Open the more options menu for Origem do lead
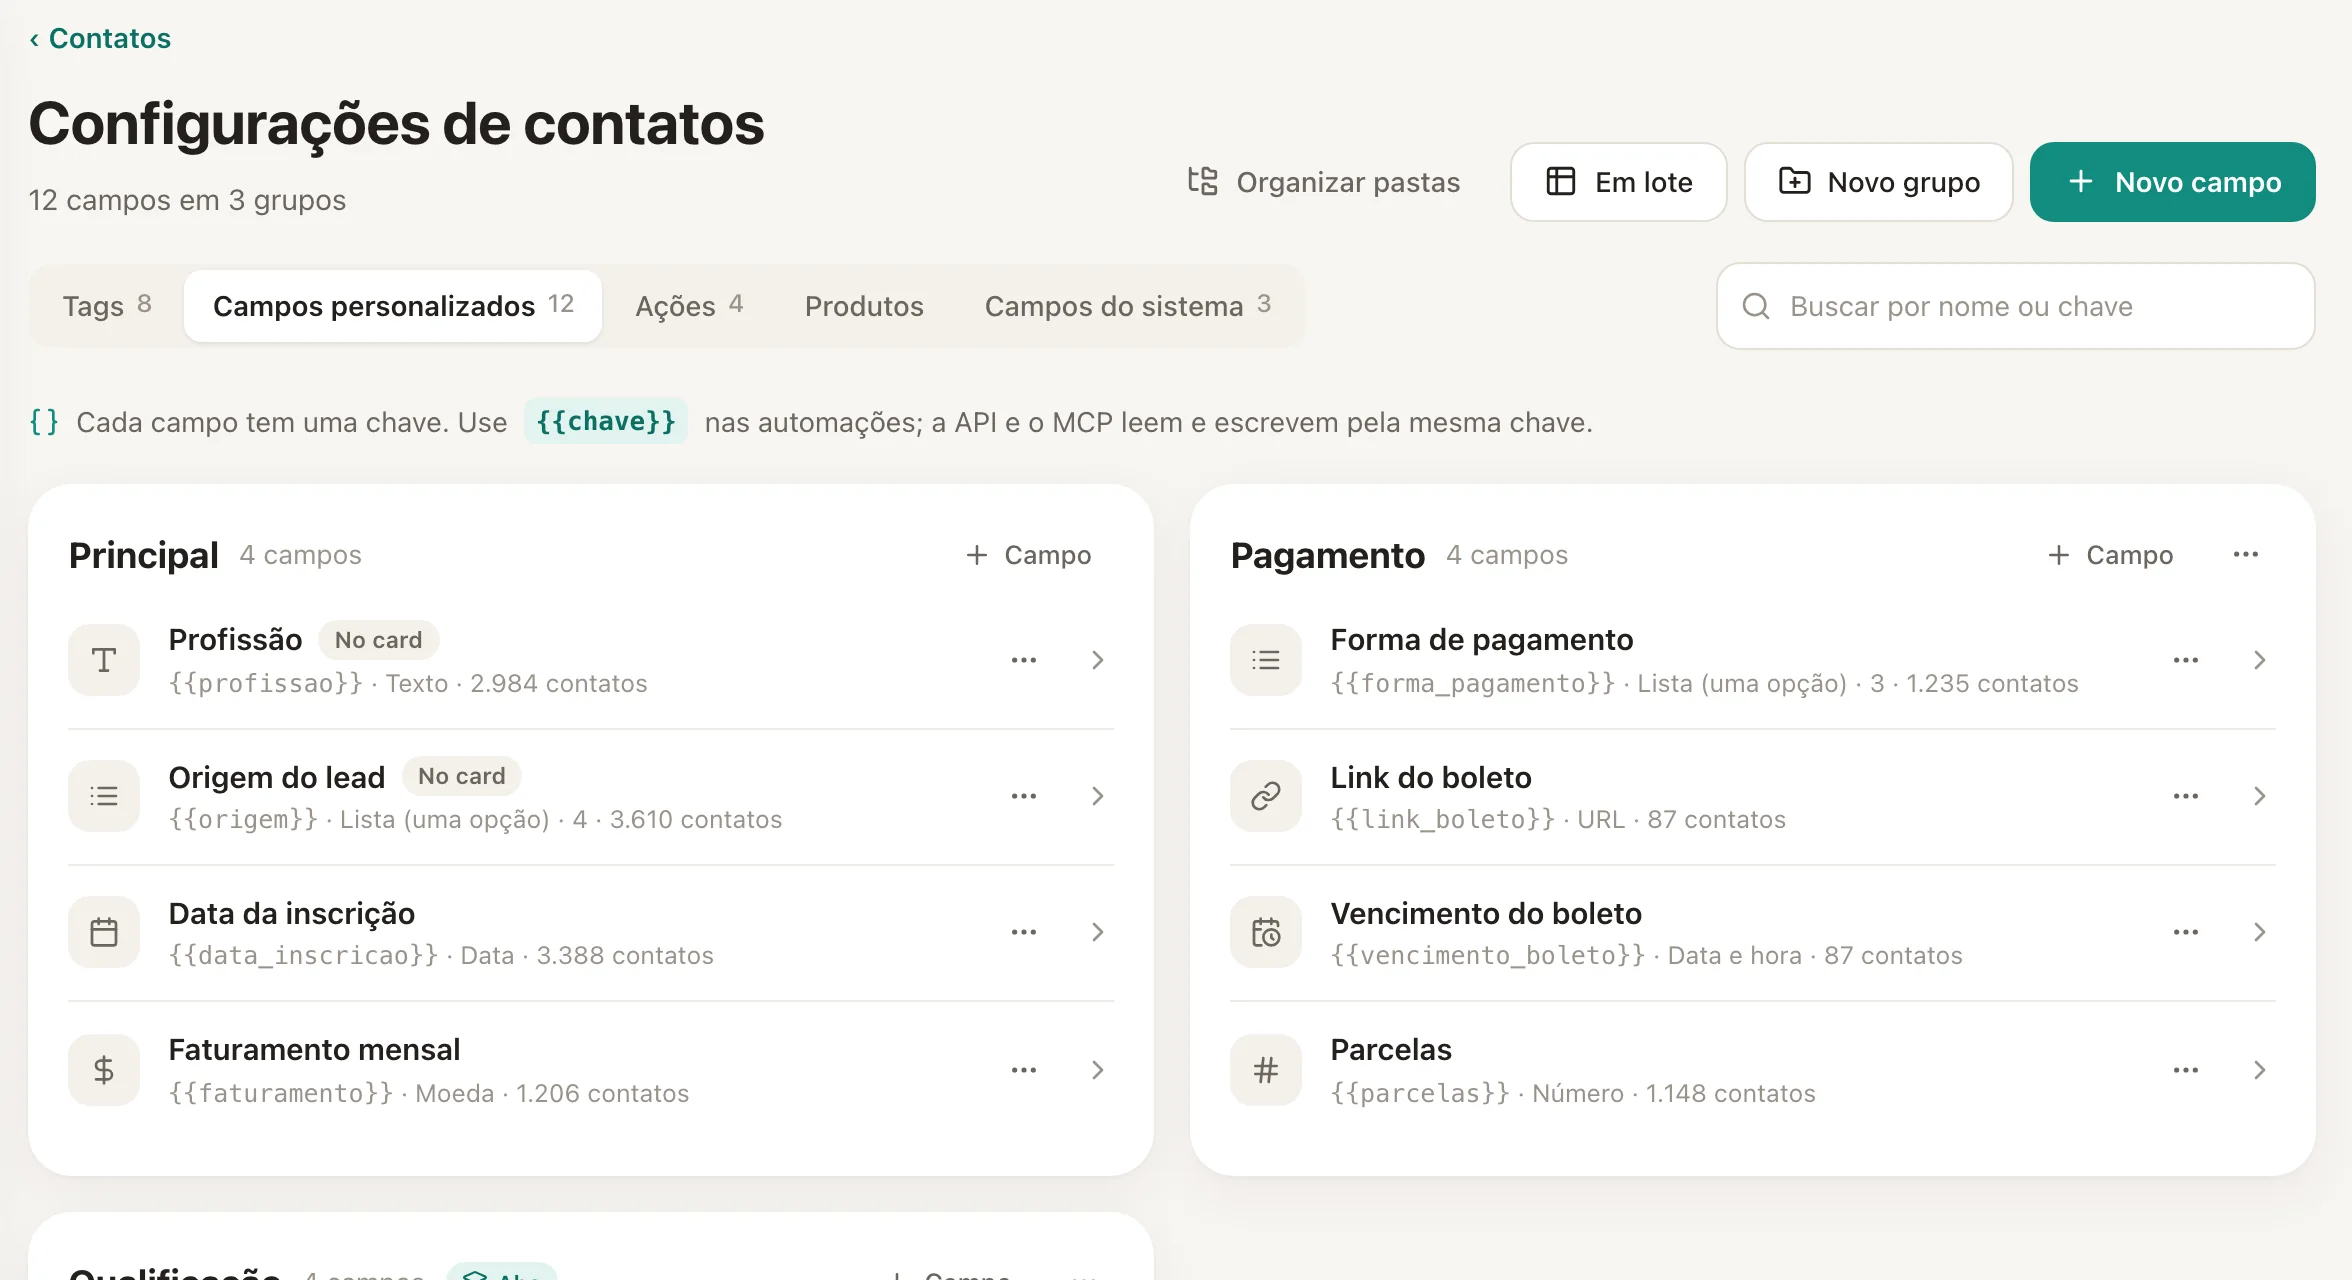 [x=1024, y=796]
